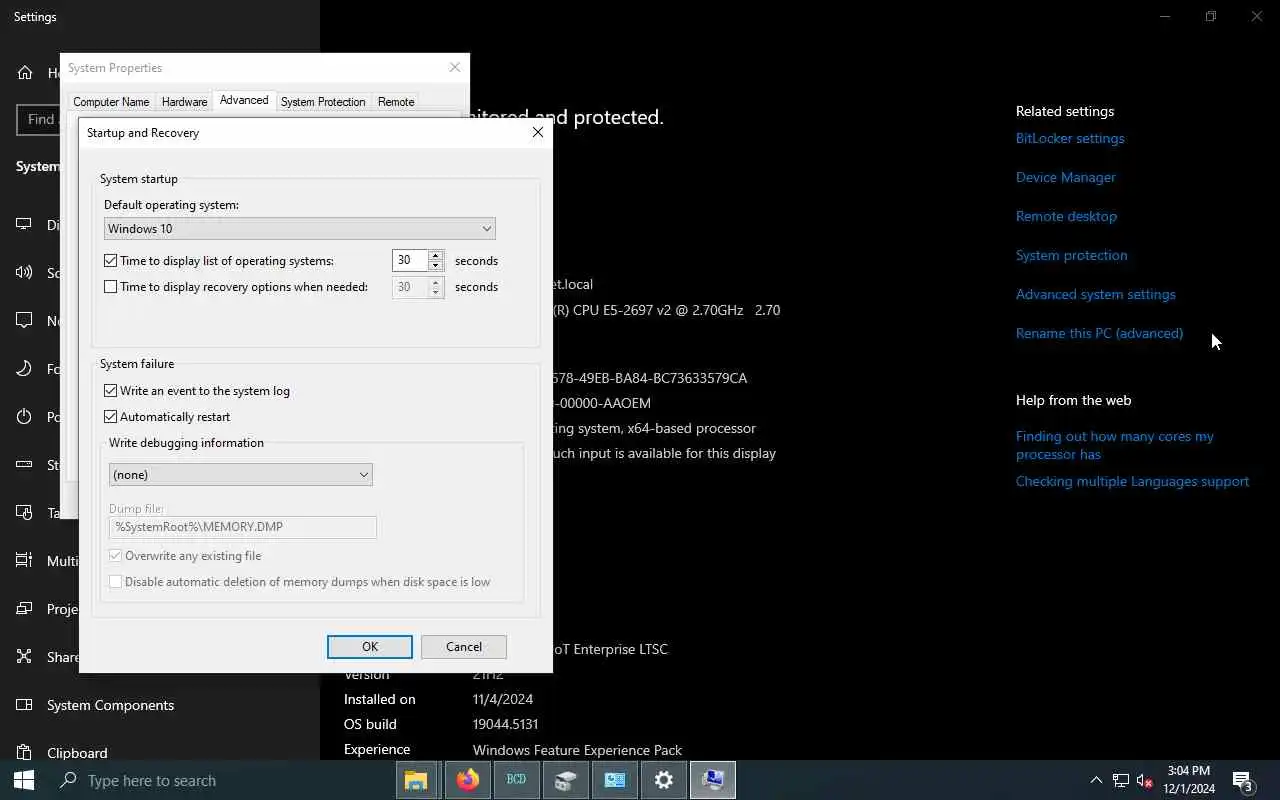Click the System Components sidebar icon
This screenshot has width=1280, height=800.
pyautogui.click(x=25, y=705)
